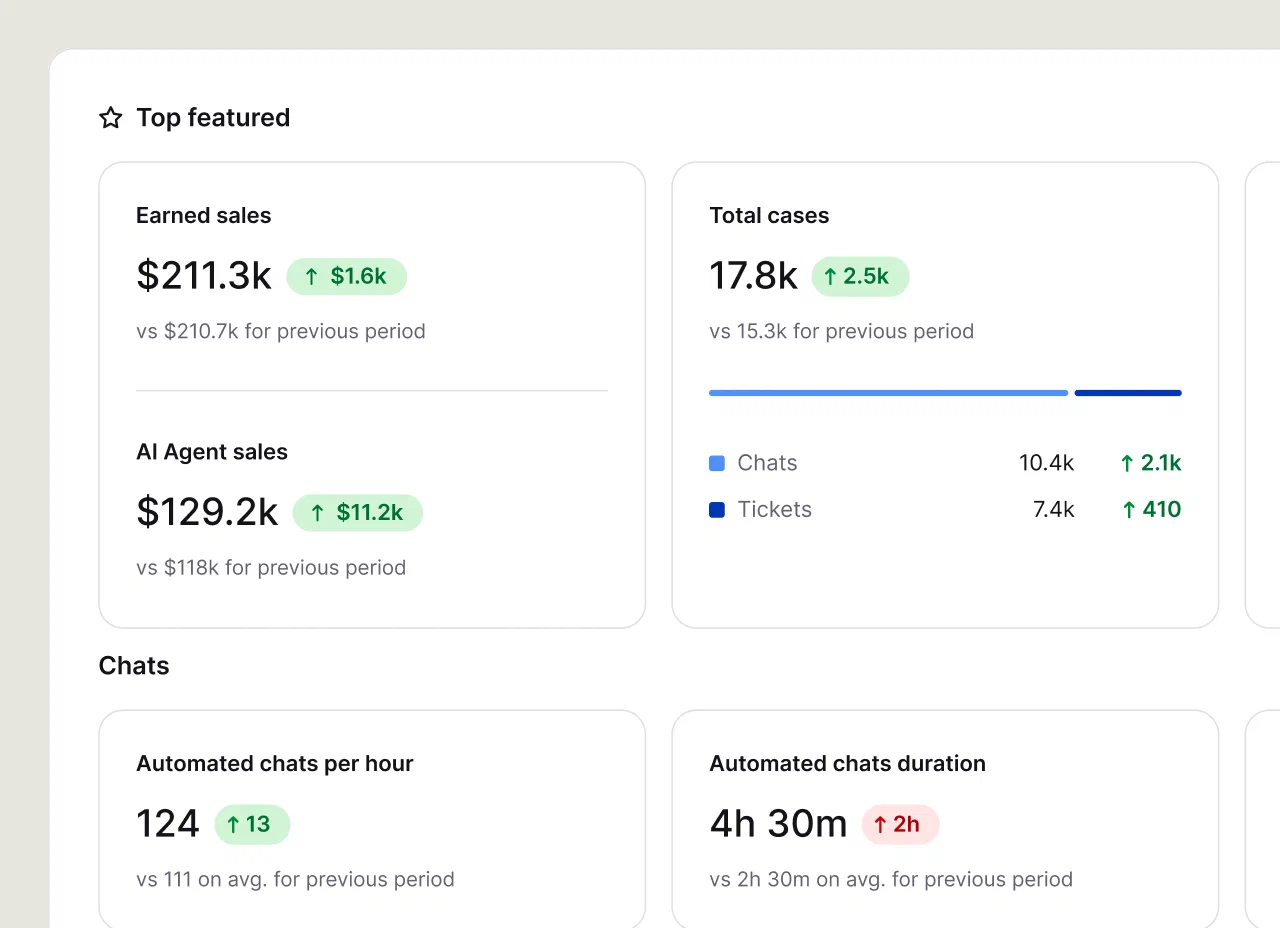Open the AI Agent sales title
The image size is (1280, 928).
[x=212, y=452]
